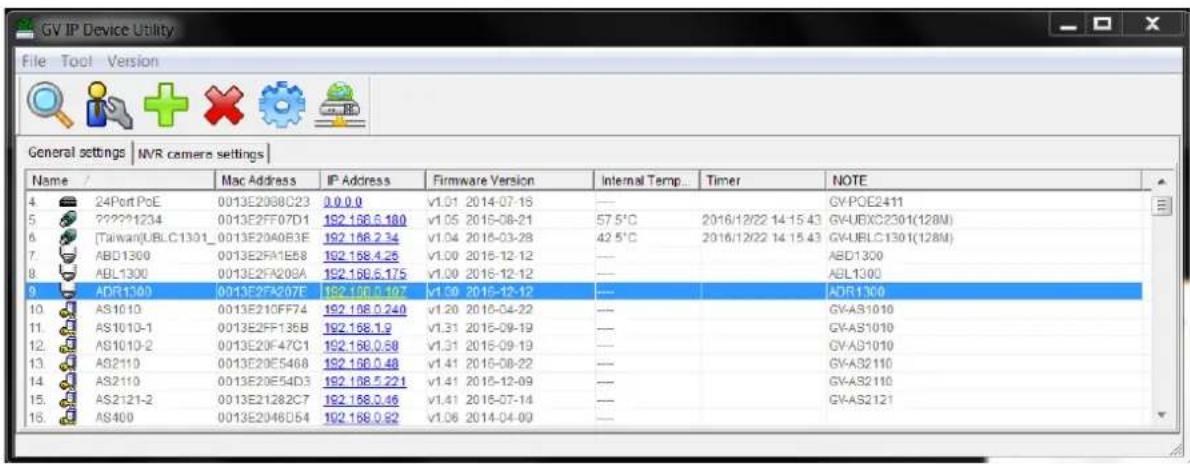Open IP link 192.168.5.221

[364, 382]
